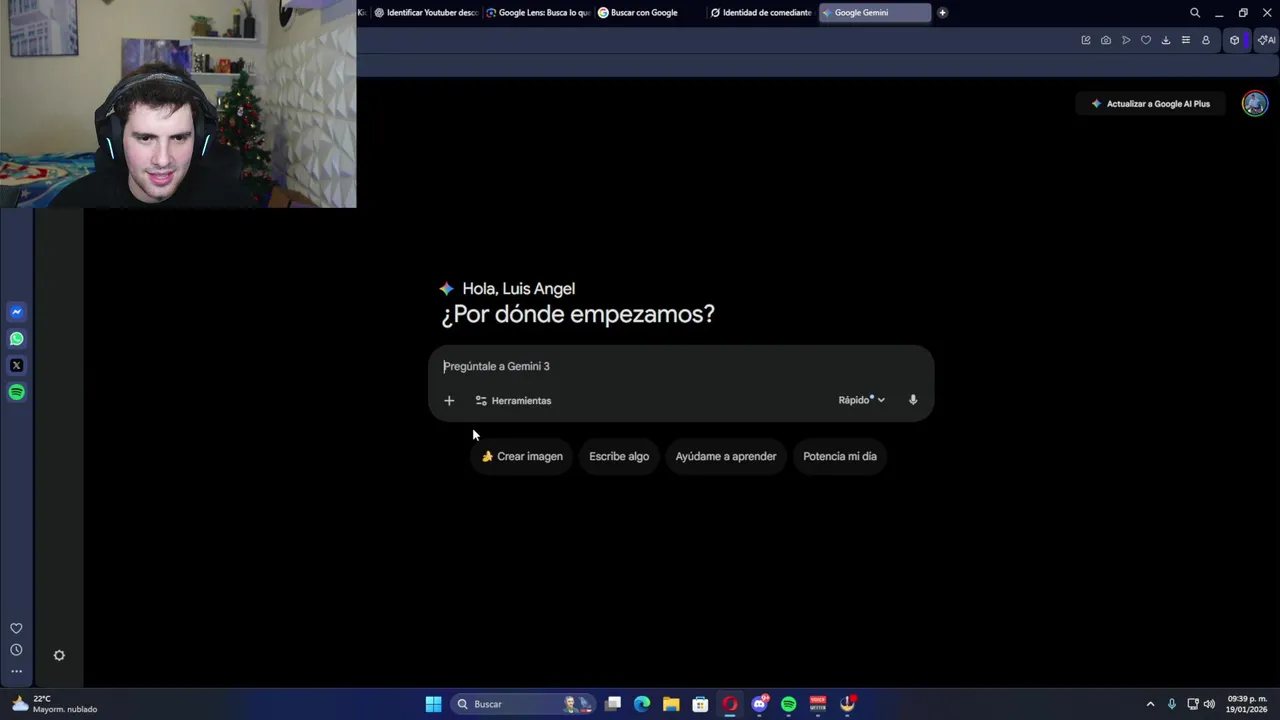1280x720 pixels.
Task: Open X (Twitter) in the sidebar
Action: coord(16,366)
